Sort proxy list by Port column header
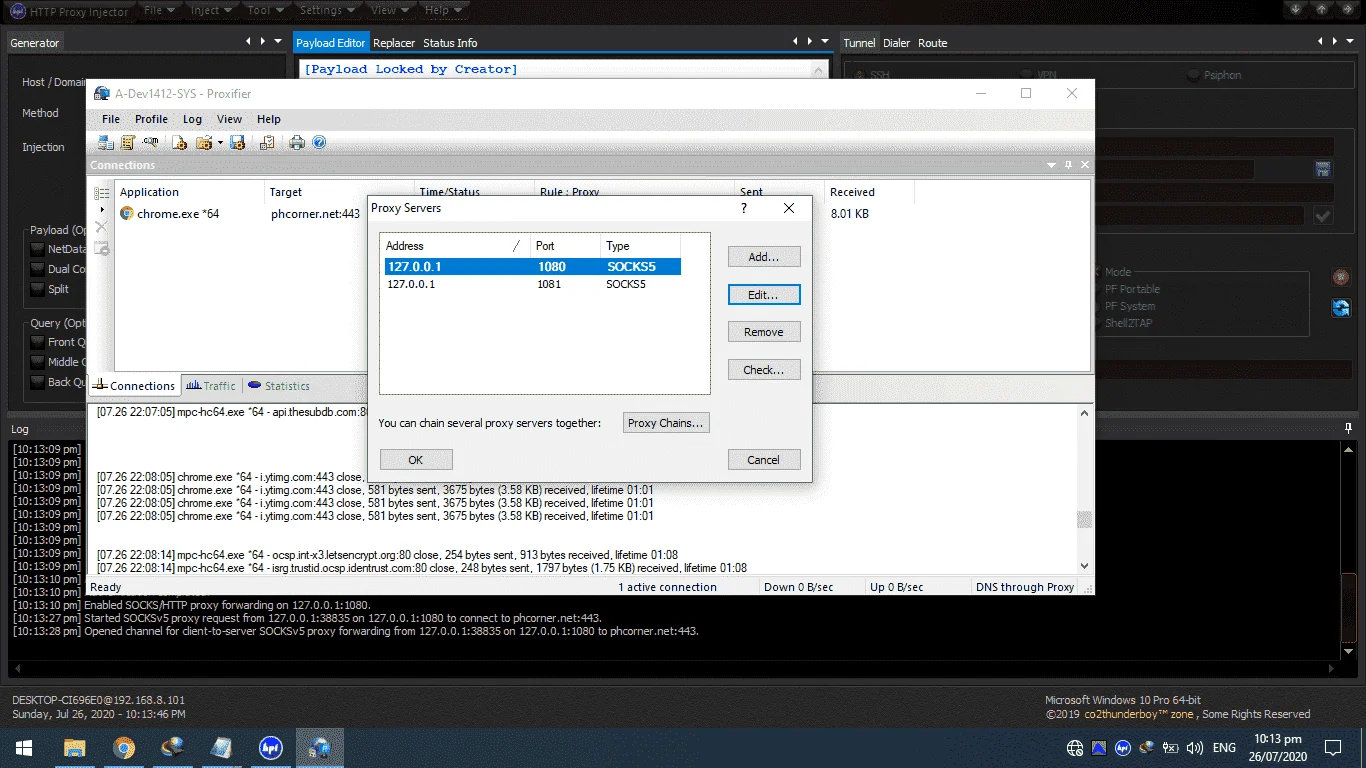This screenshot has height=768, width=1366. (565, 246)
